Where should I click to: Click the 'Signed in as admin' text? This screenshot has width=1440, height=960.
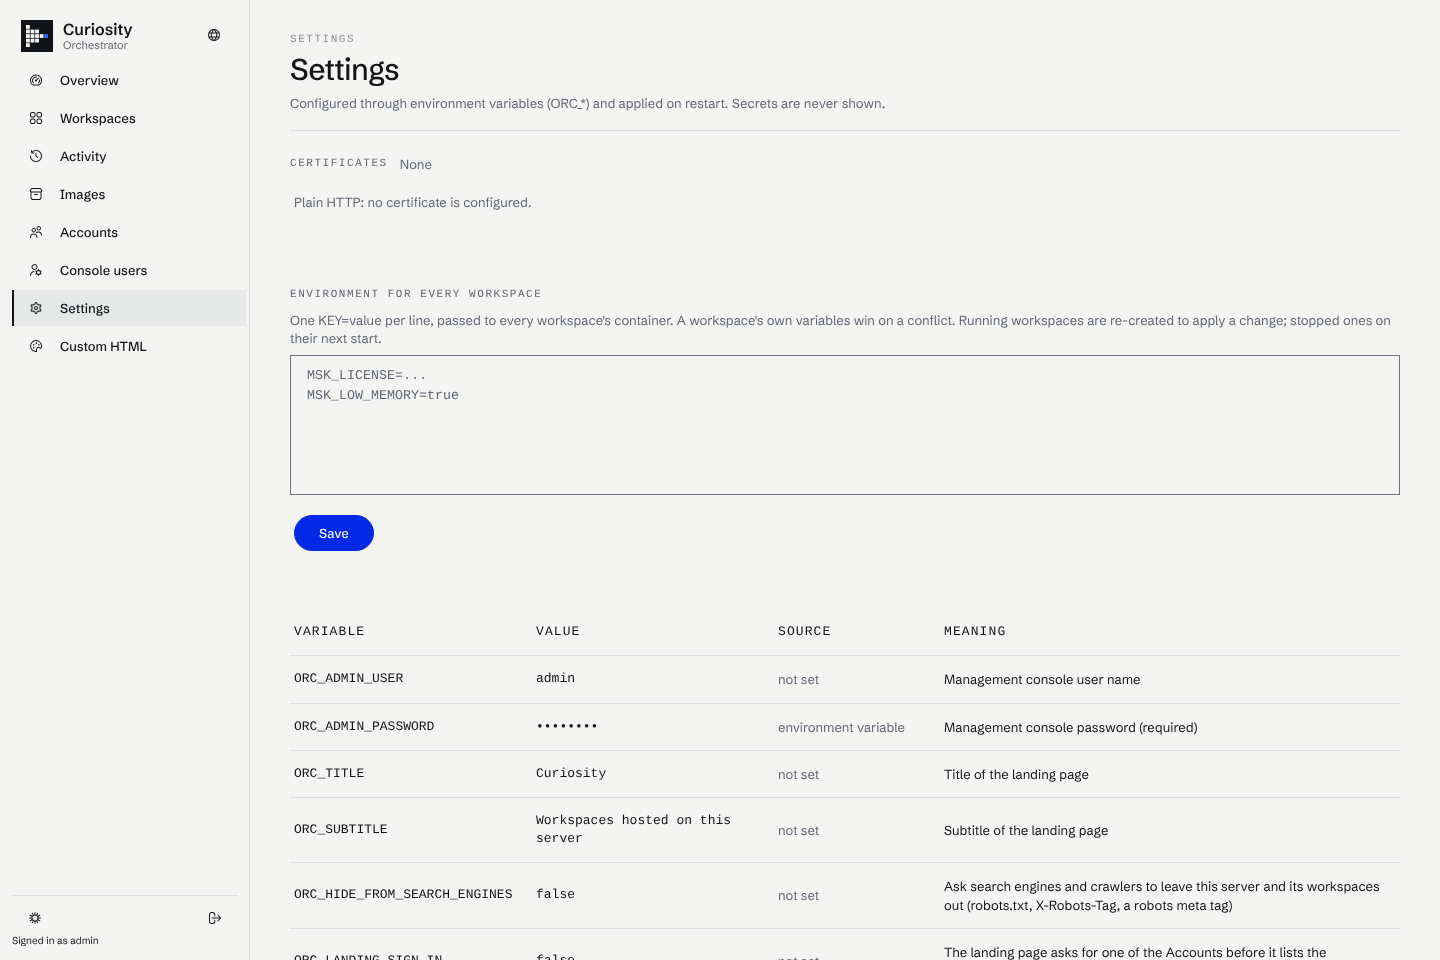(55, 941)
